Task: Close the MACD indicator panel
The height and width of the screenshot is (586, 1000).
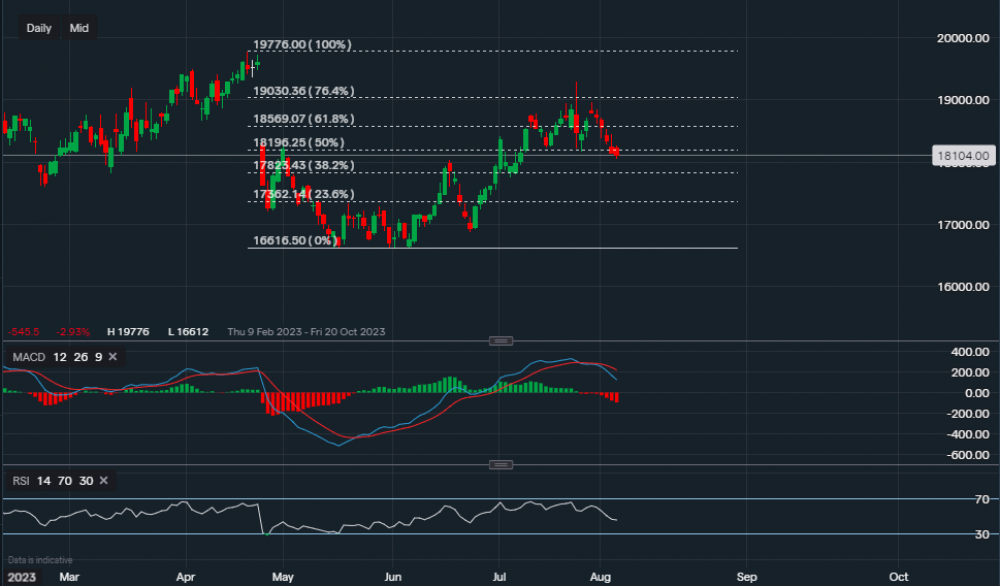Action: click(112, 357)
